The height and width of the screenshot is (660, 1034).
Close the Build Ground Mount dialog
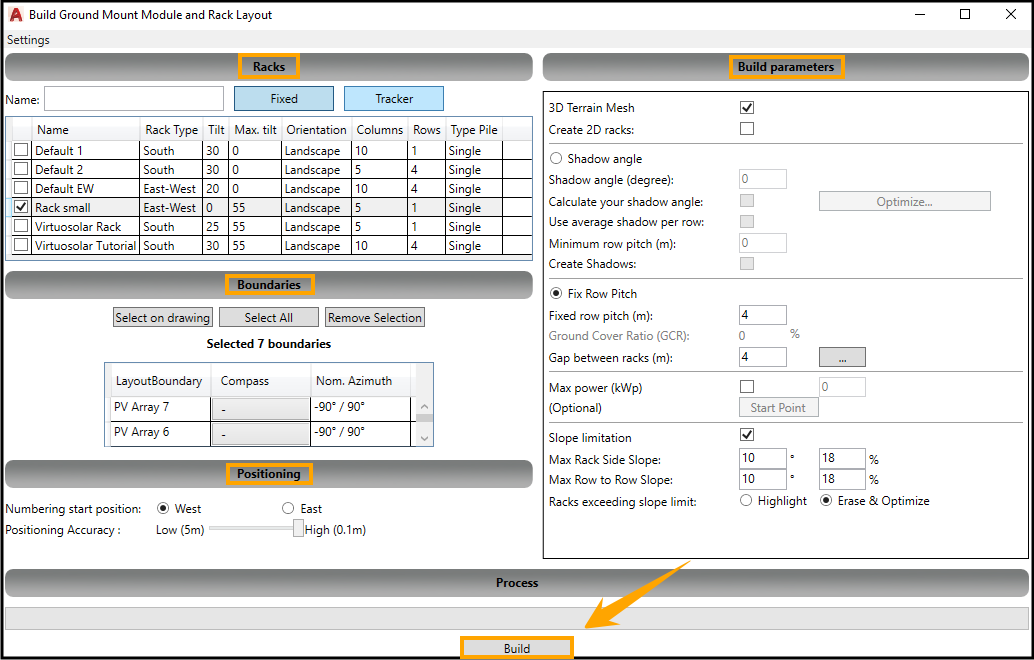click(1010, 15)
